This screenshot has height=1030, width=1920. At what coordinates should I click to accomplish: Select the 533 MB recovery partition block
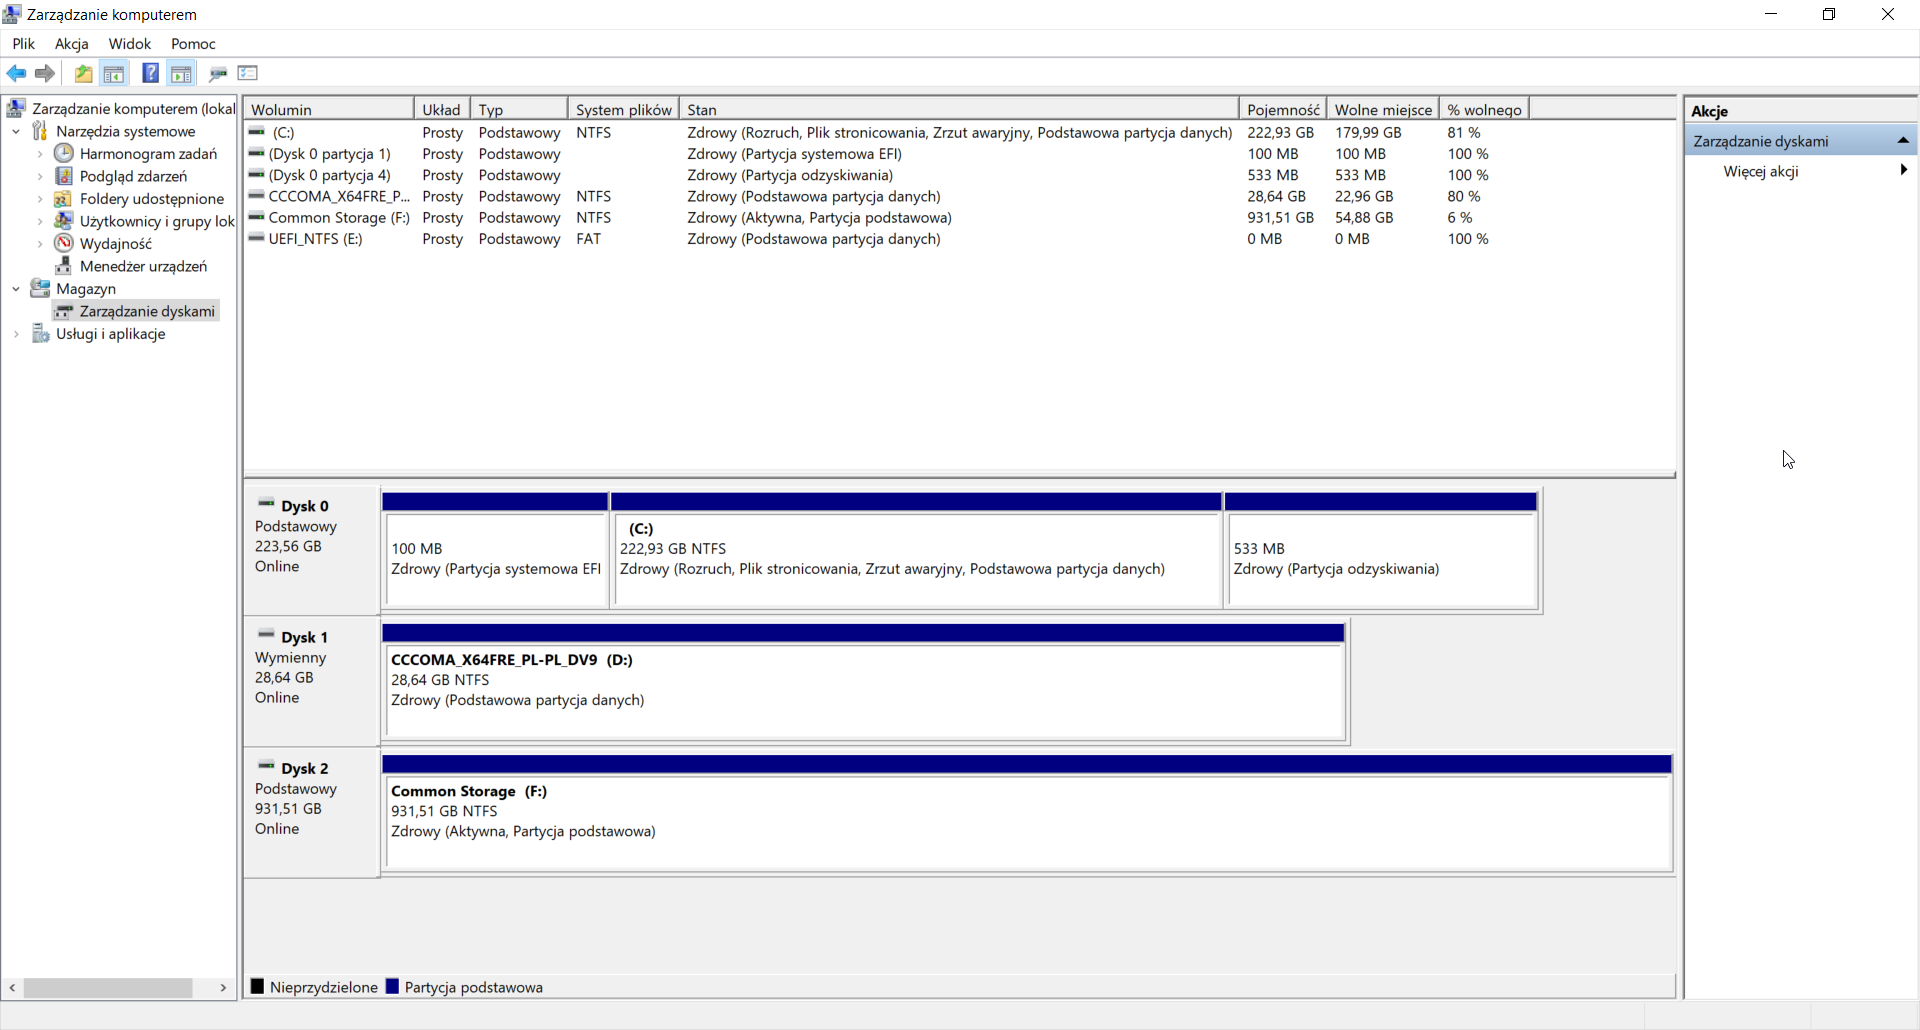[x=1382, y=558]
